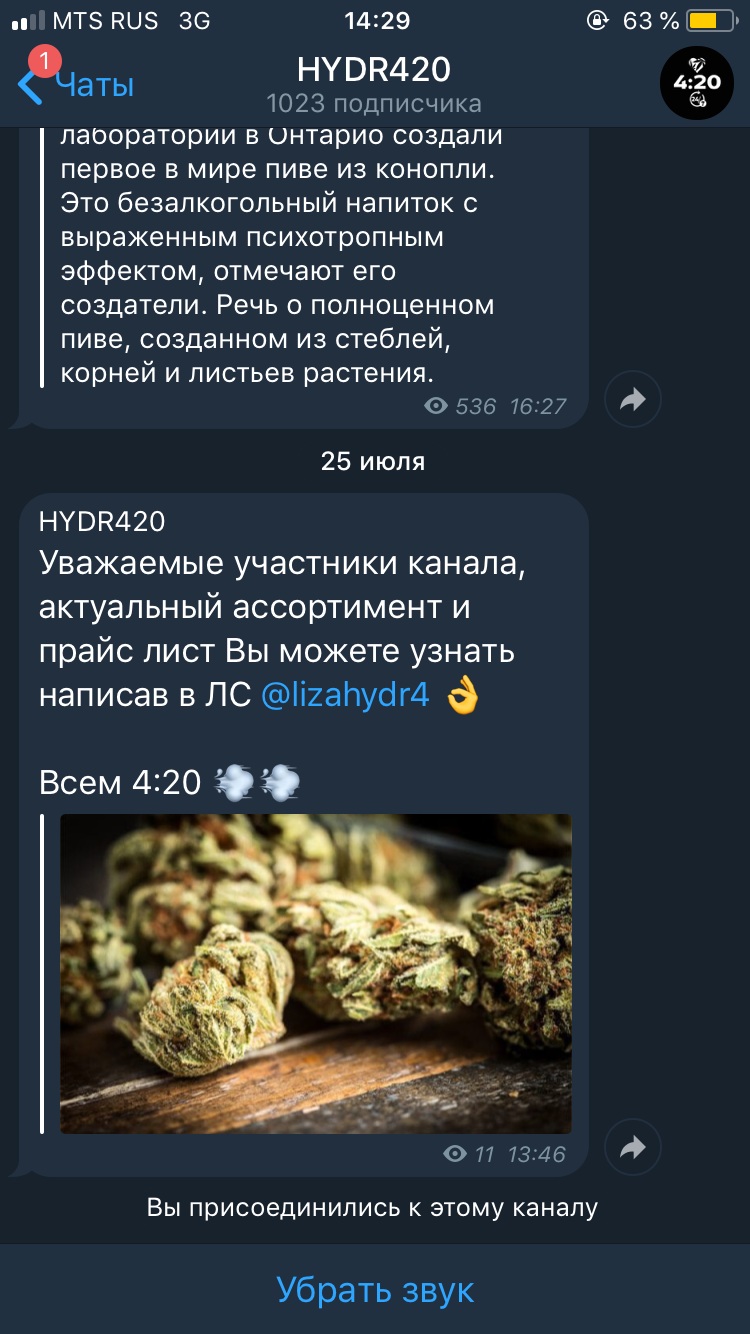Viewport: 750px width, 1334px height.
Task: Tap the eye views icon showing 11
Action: [455, 1154]
